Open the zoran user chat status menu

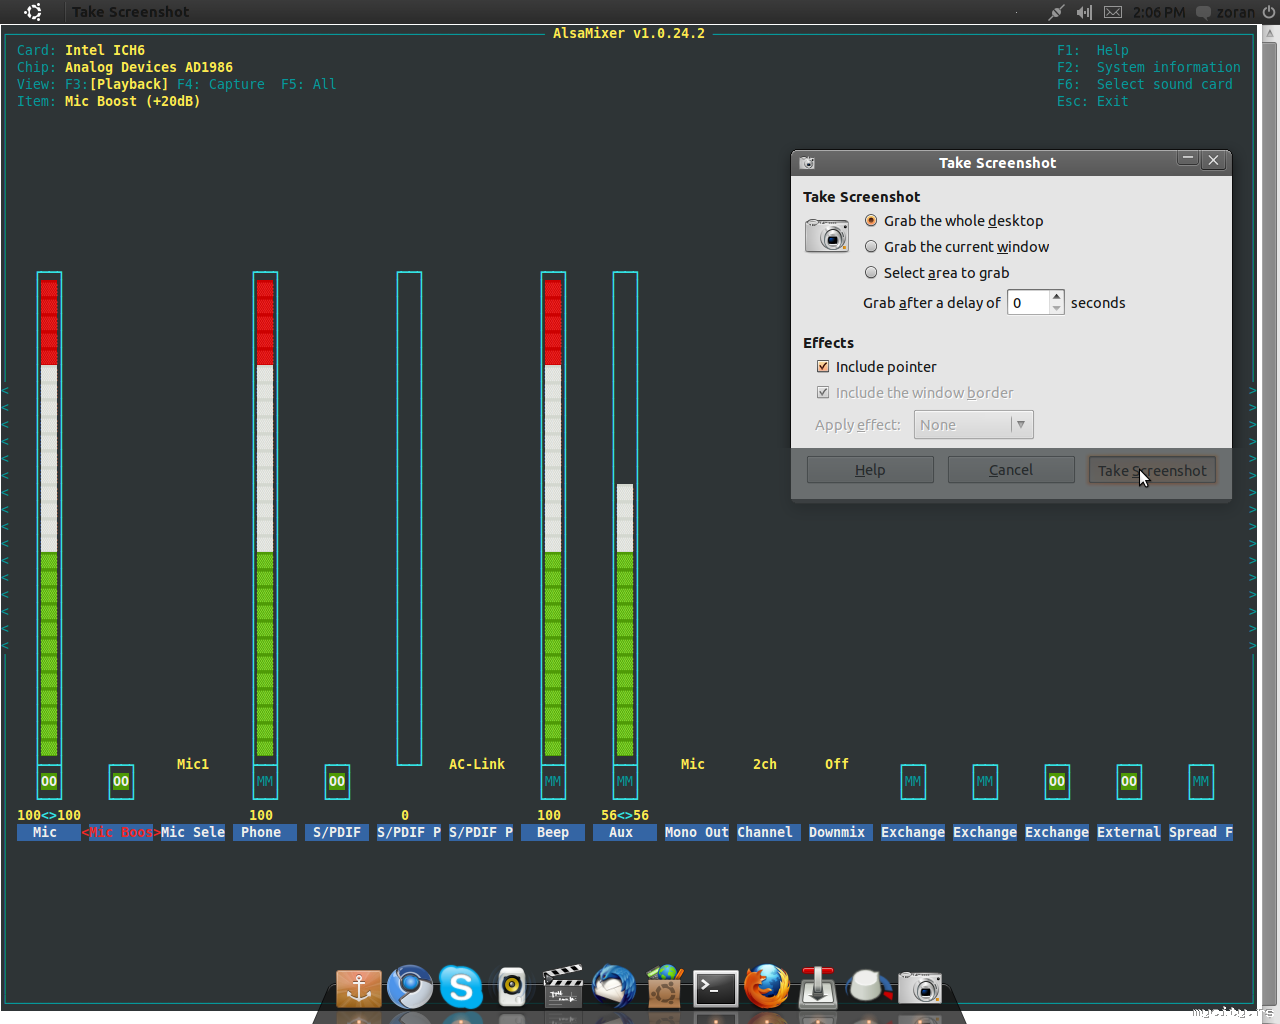[x=1225, y=12]
